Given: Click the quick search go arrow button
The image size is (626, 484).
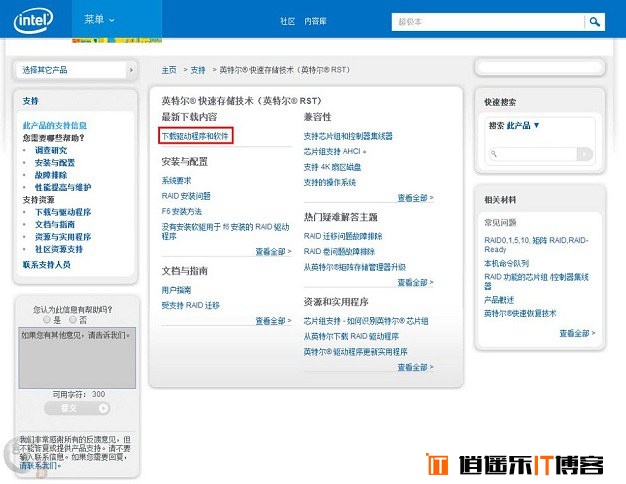Looking at the screenshot, I should [x=585, y=154].
